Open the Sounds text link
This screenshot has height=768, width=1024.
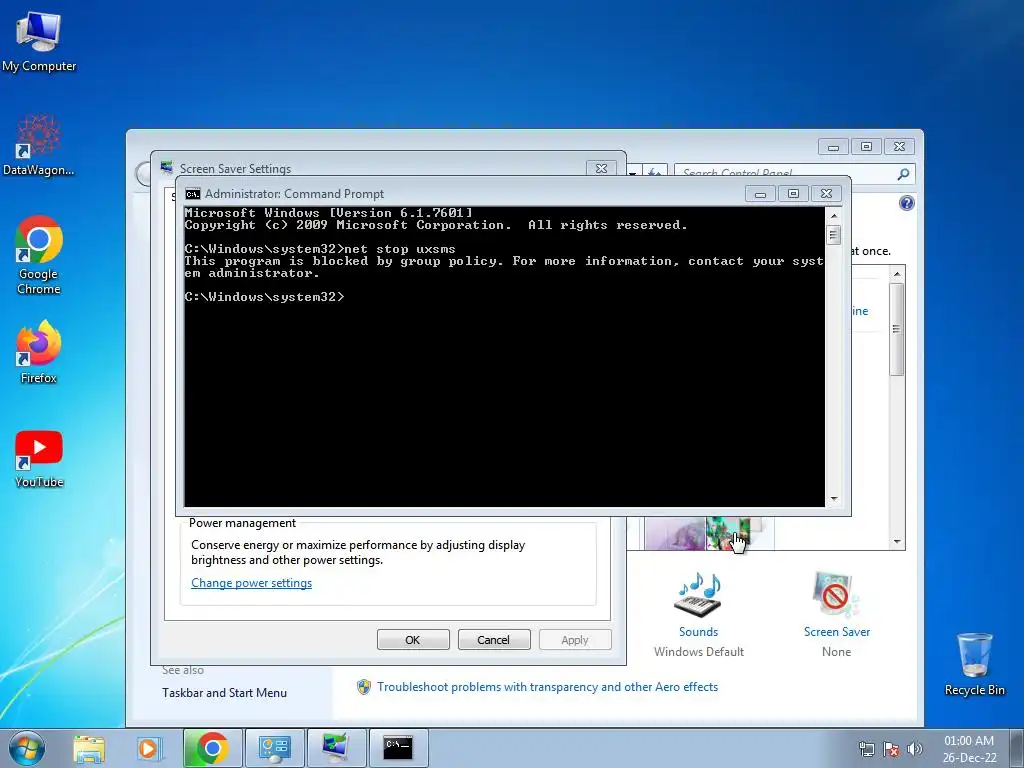698,632
